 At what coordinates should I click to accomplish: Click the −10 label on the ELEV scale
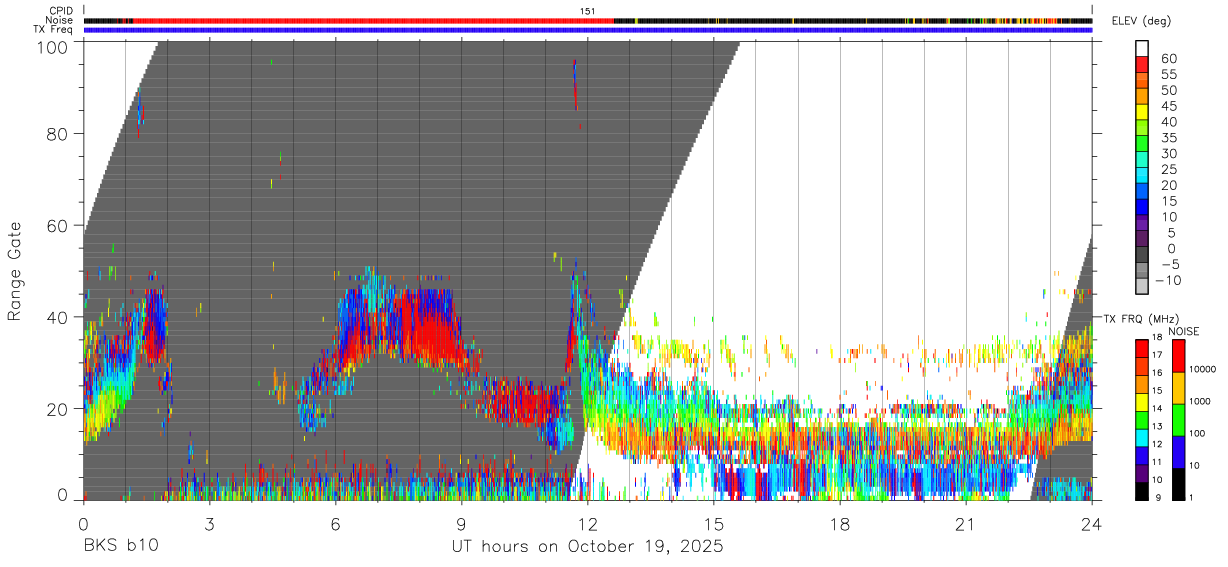coord(1169,280)
